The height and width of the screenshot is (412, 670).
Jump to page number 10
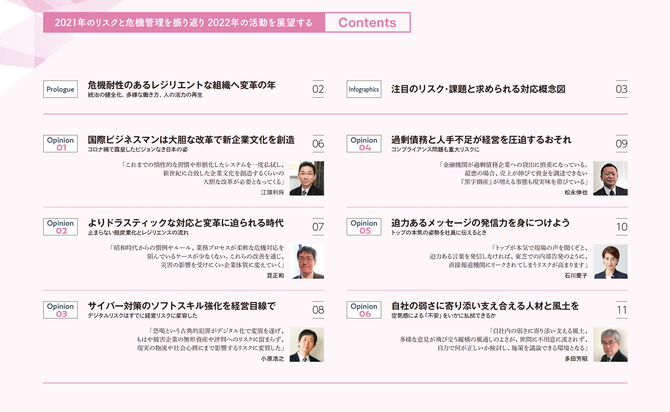tap(621, 227)
